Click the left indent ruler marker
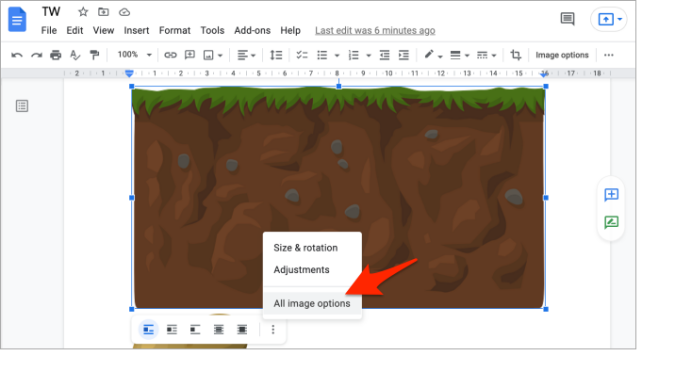675x388 pixels. click(129, 74)
